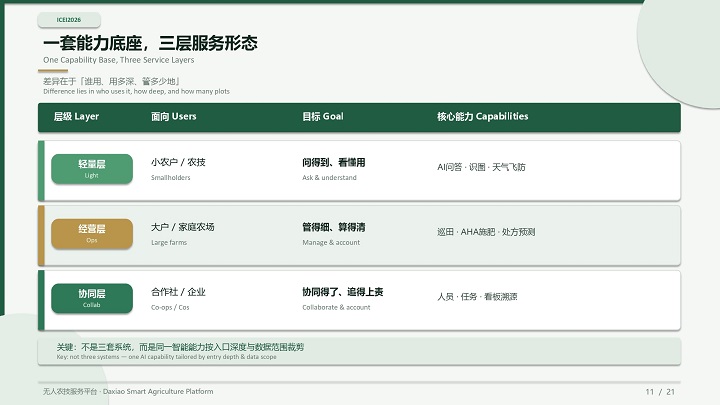Click the Large farms label

click(169, 242)
